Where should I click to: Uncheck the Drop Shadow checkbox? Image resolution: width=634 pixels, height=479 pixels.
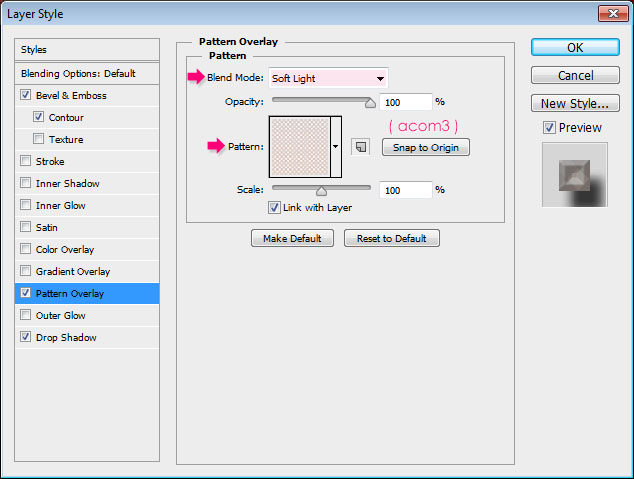(x=25, y=337)
